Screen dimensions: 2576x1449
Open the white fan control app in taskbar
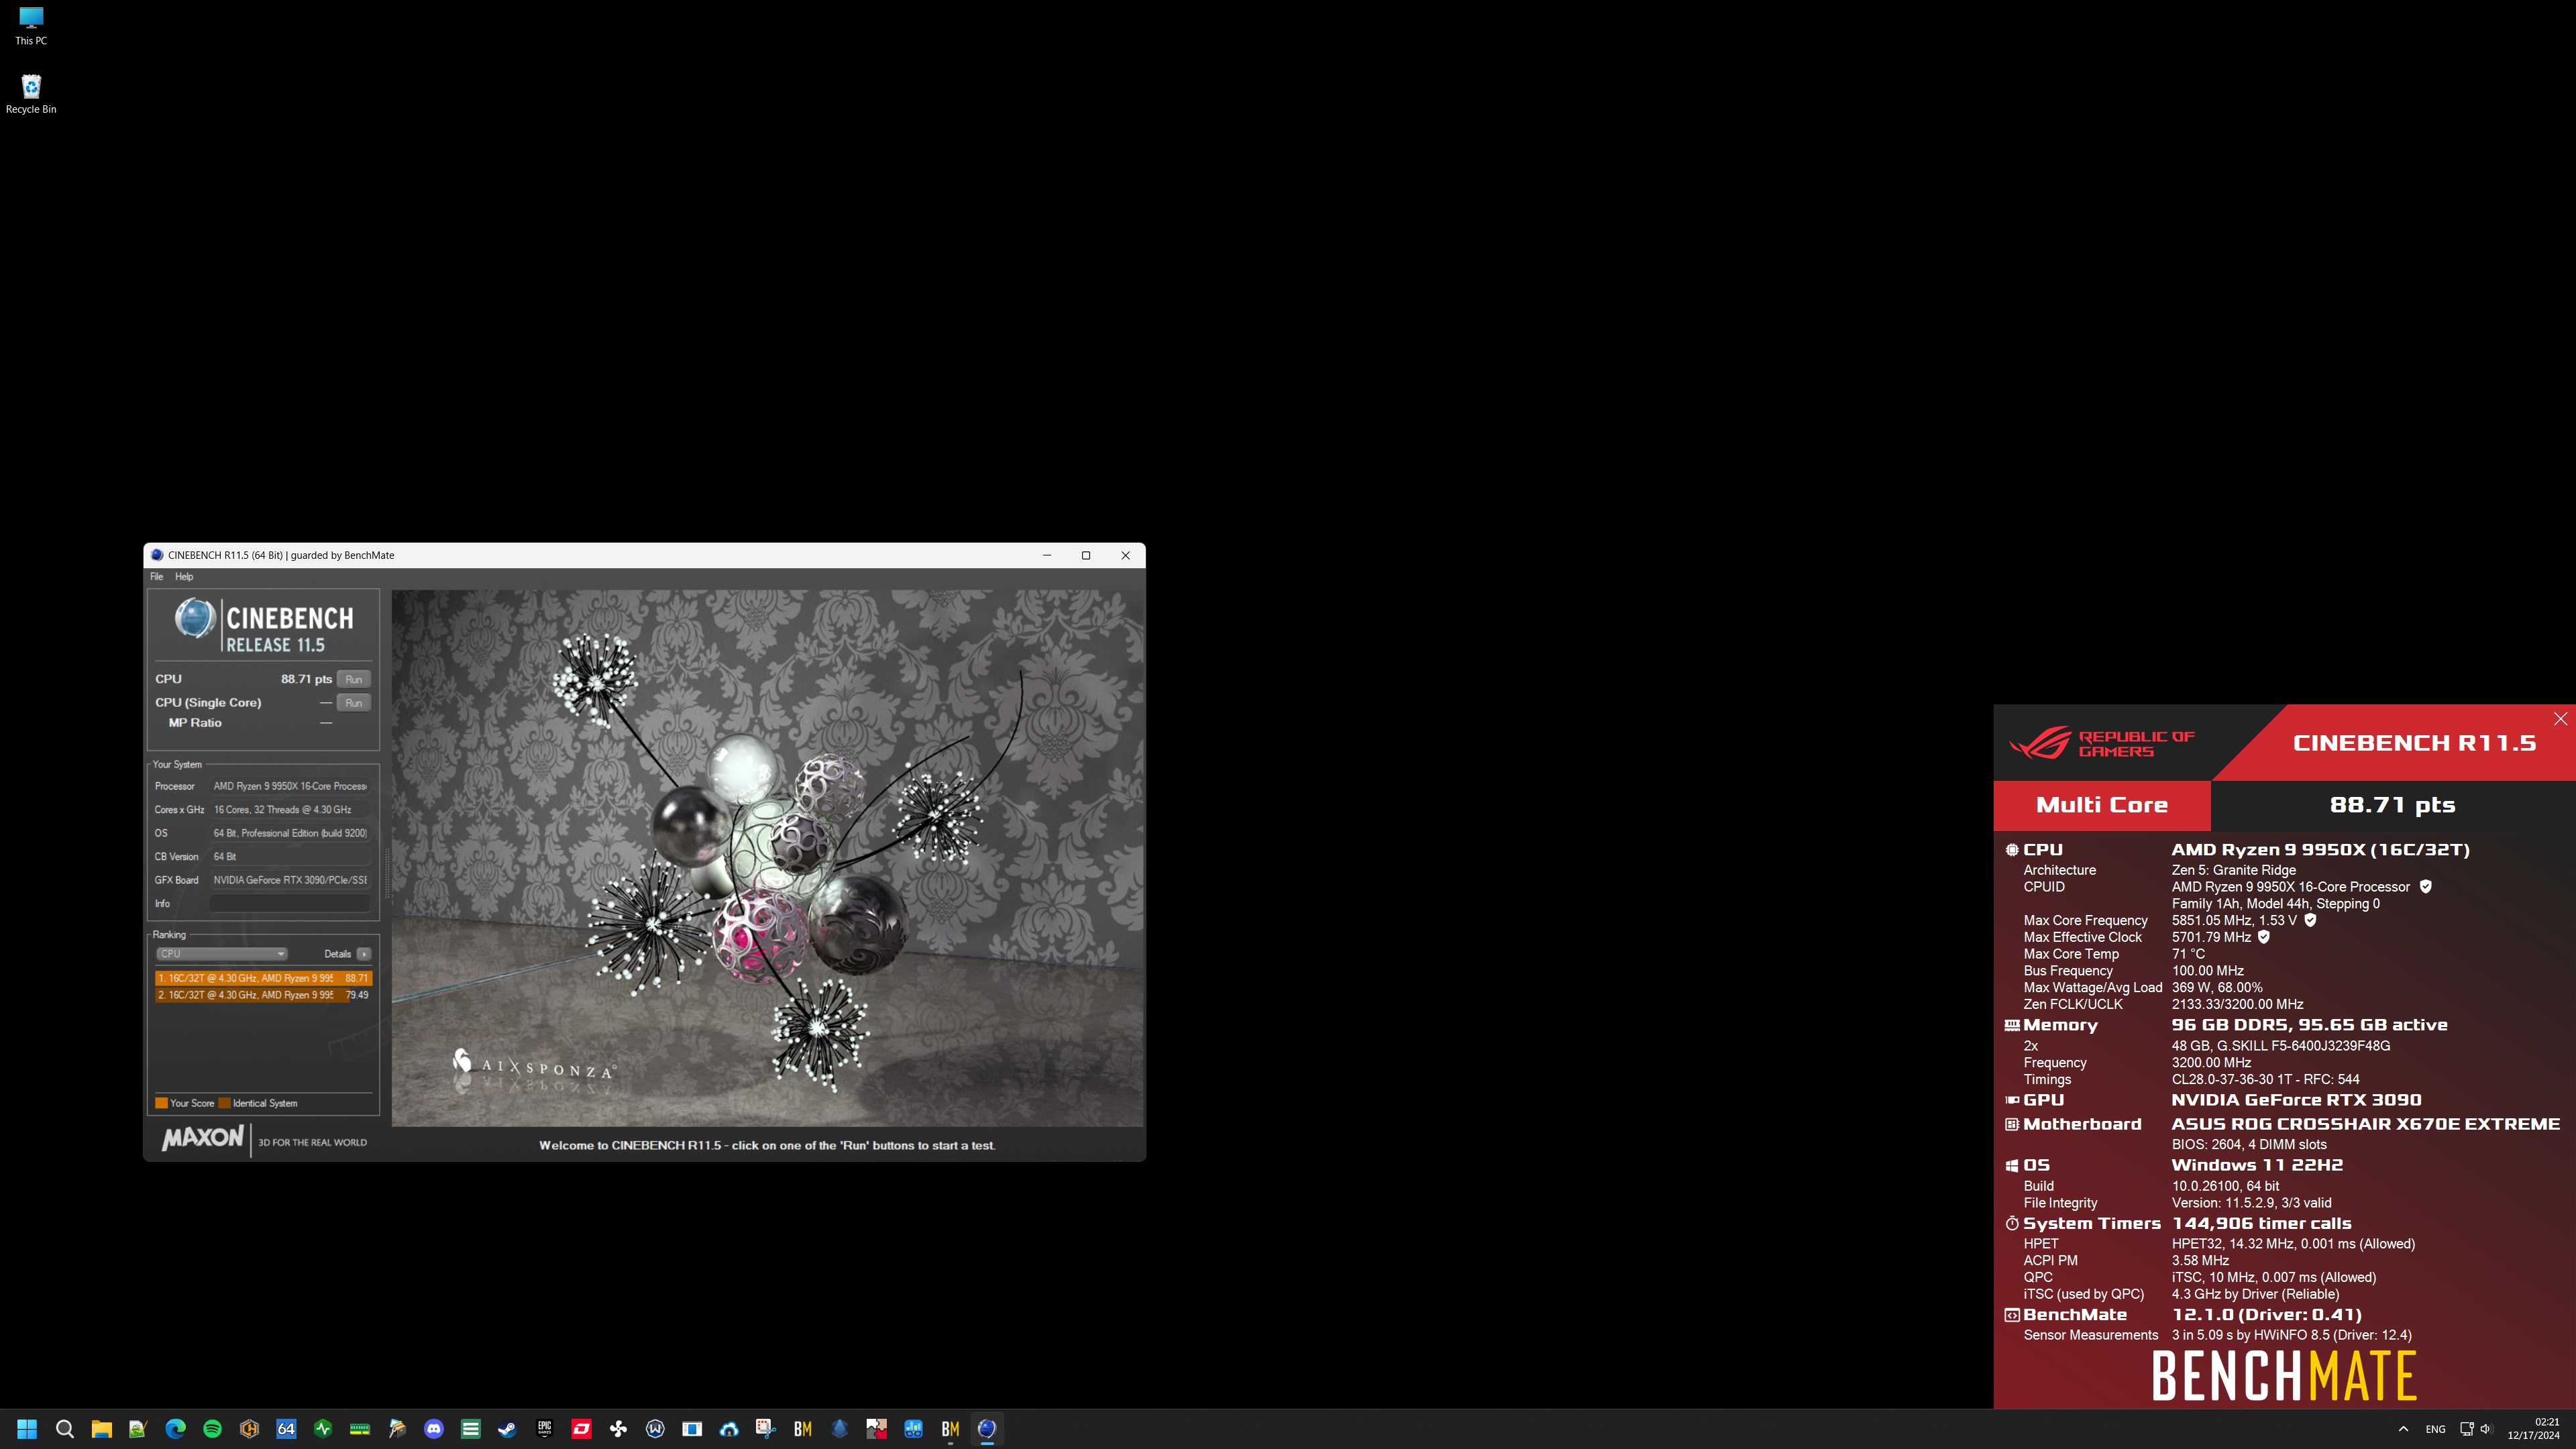(x=618, y=1429)
